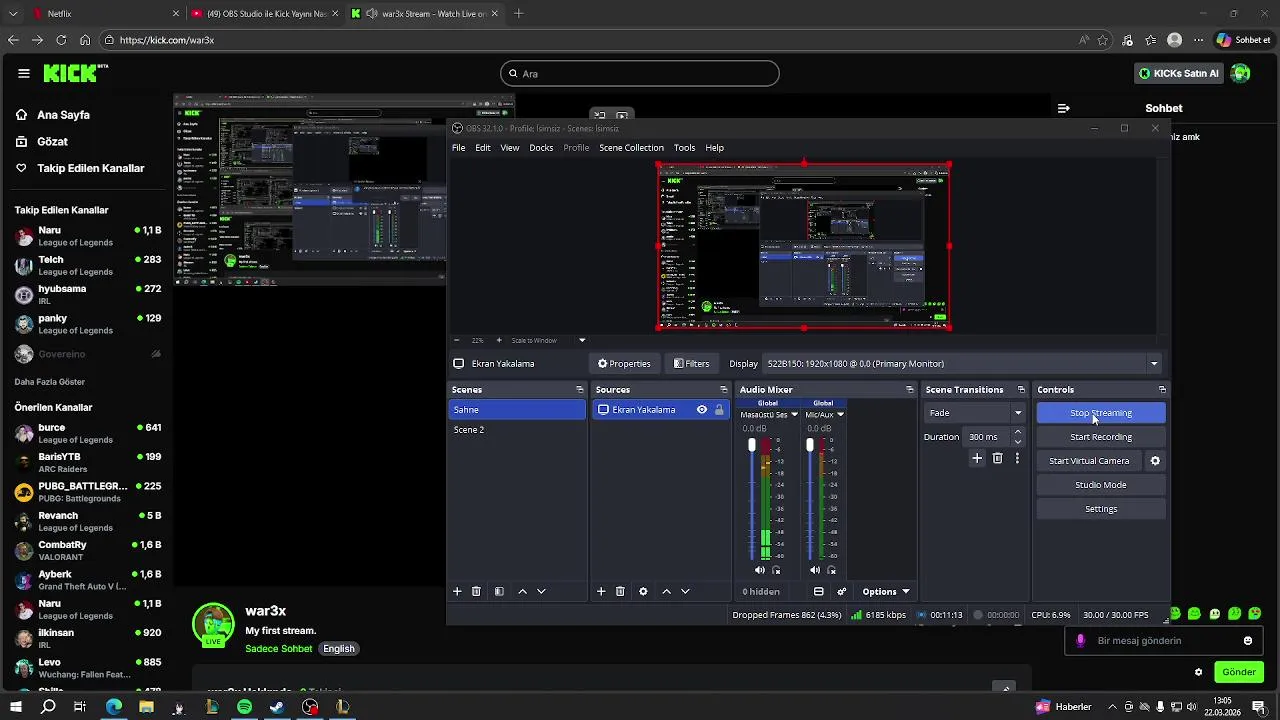This screenshot has height=720, width=1280.
Task: Open emoji picker in chat message box
Action: pos(1248,641)
